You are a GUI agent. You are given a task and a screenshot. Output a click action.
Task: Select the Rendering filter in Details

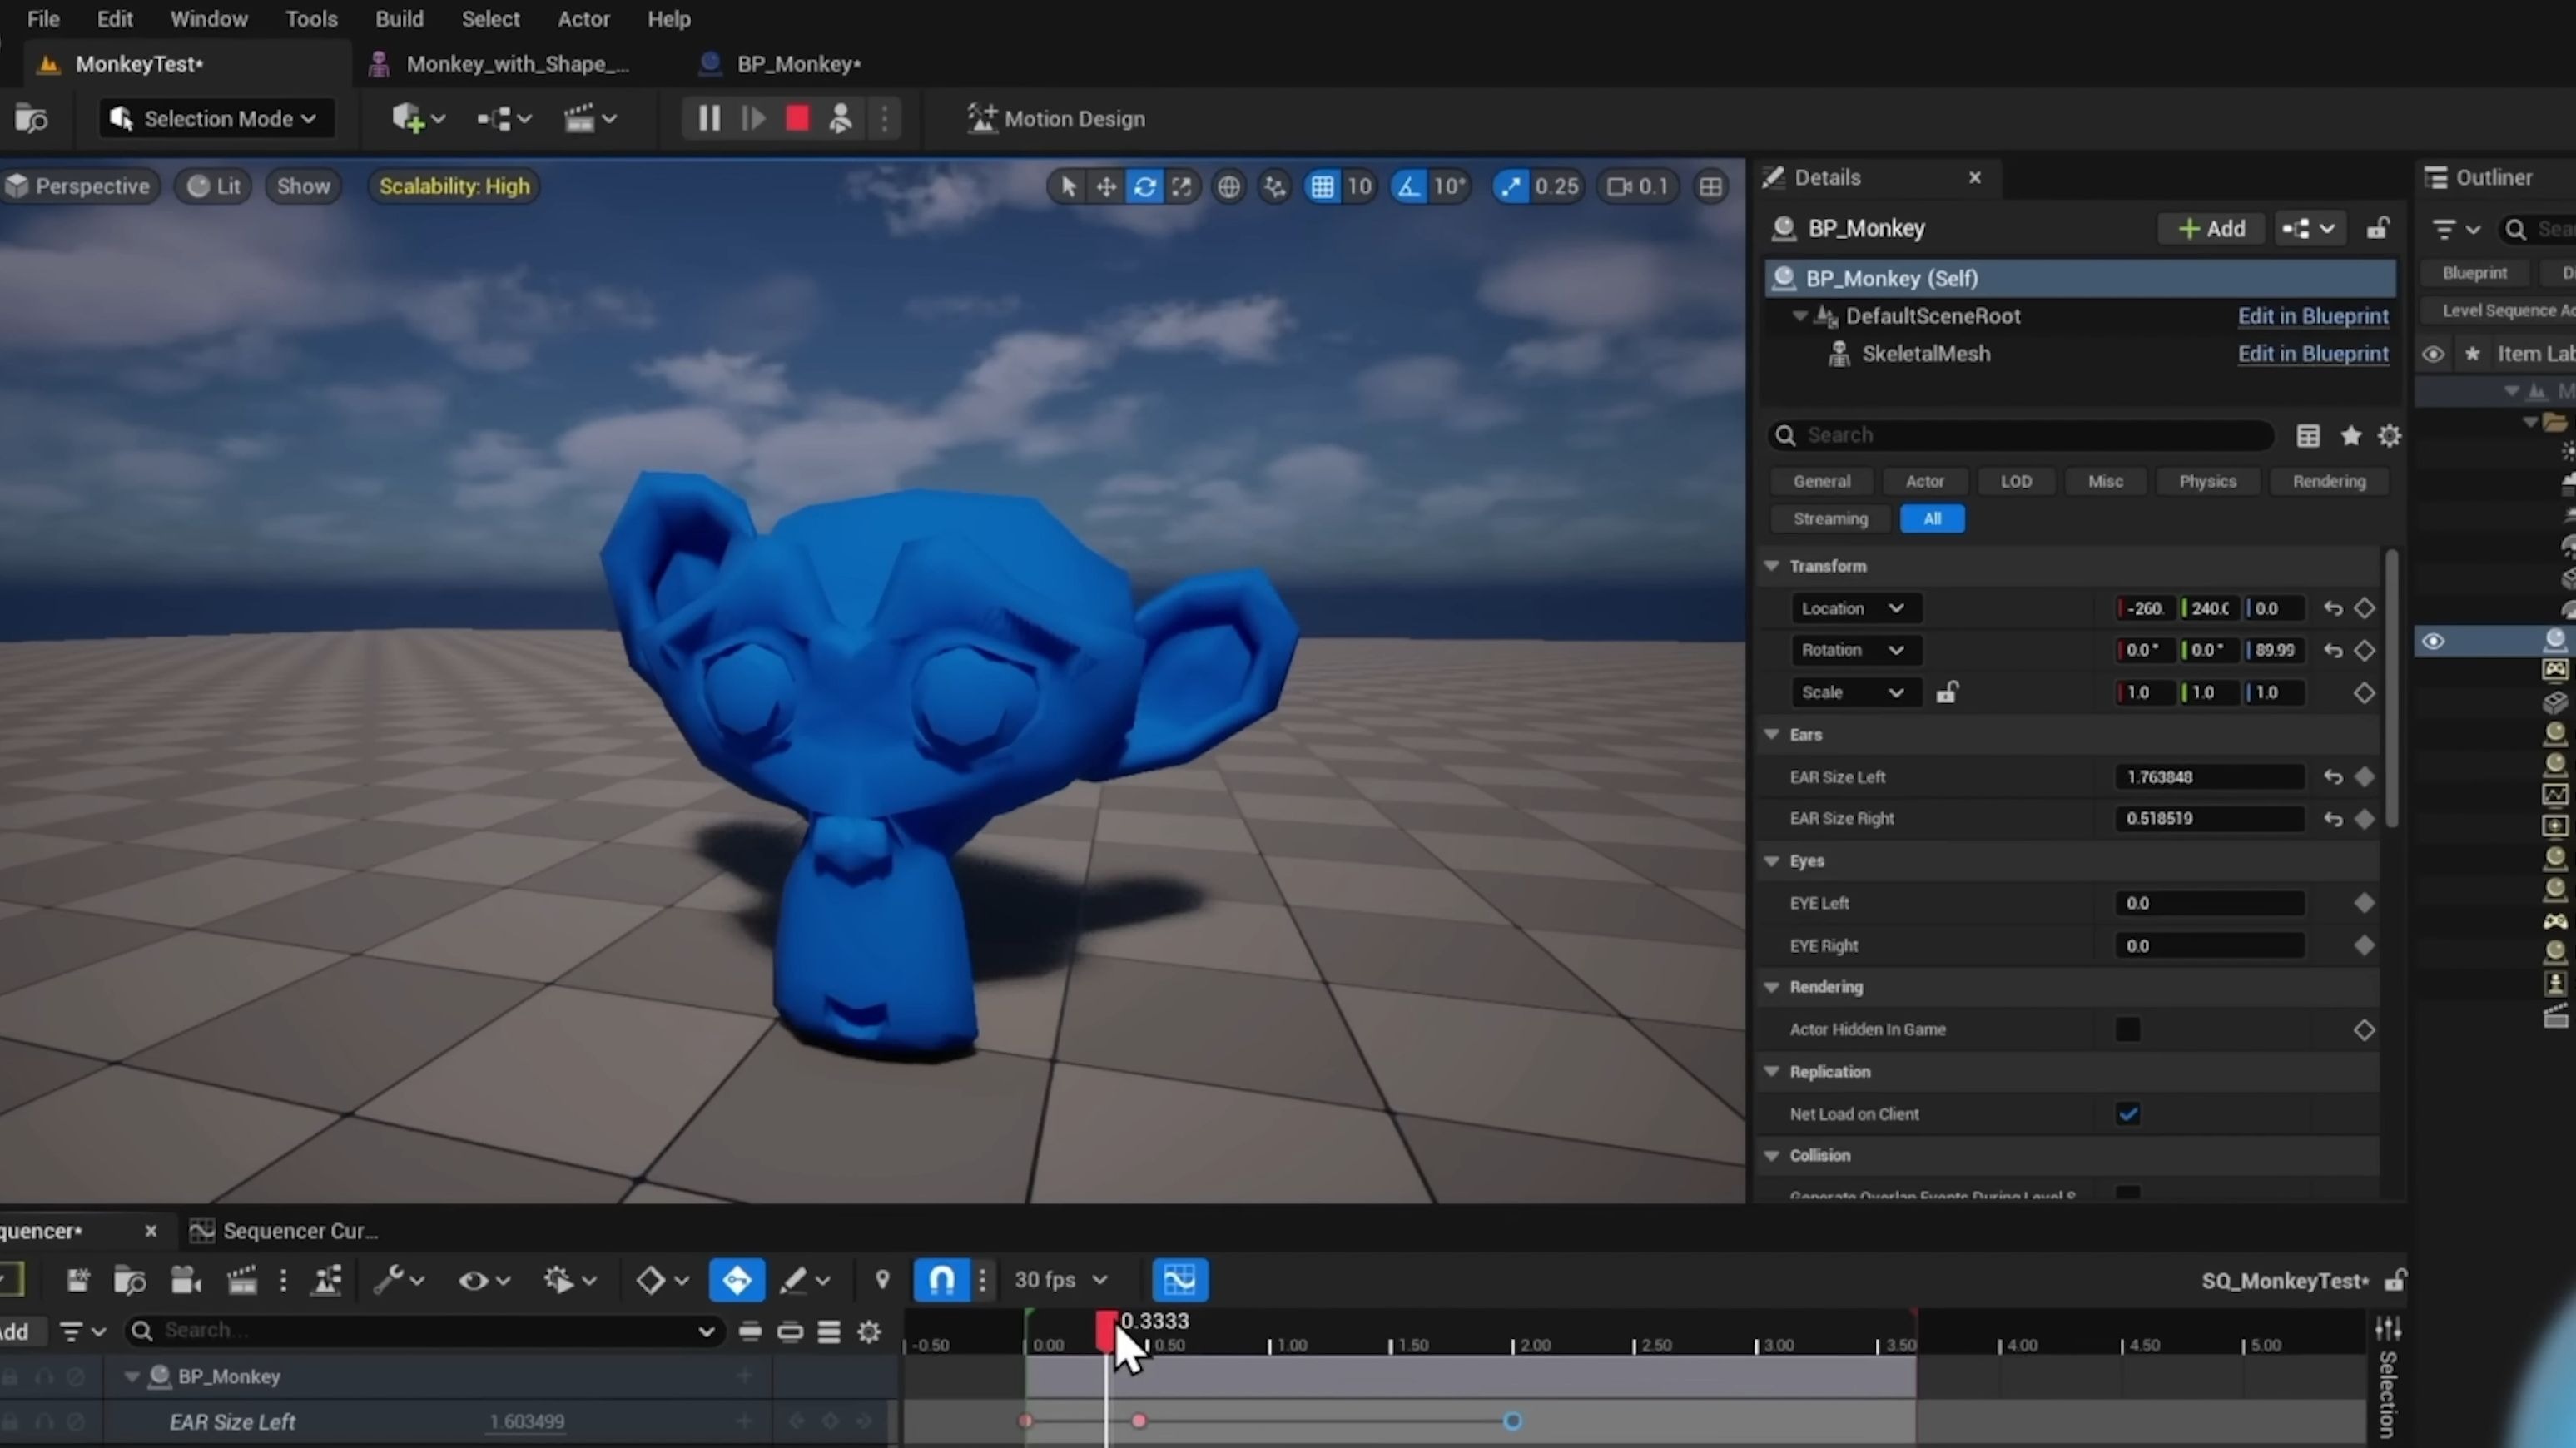[x=2329, y=481]
